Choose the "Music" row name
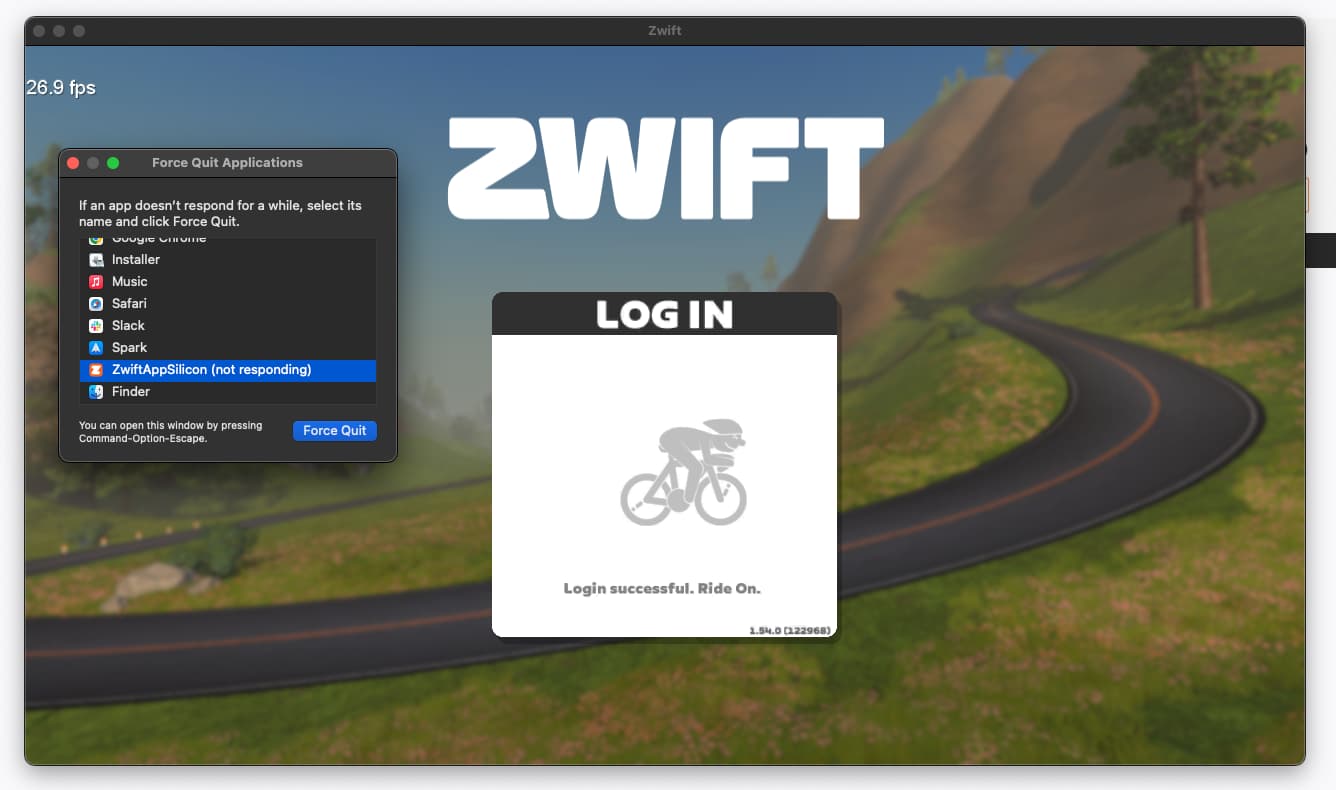This screenshot has width=1336, height=790. (x=130, y=282)
